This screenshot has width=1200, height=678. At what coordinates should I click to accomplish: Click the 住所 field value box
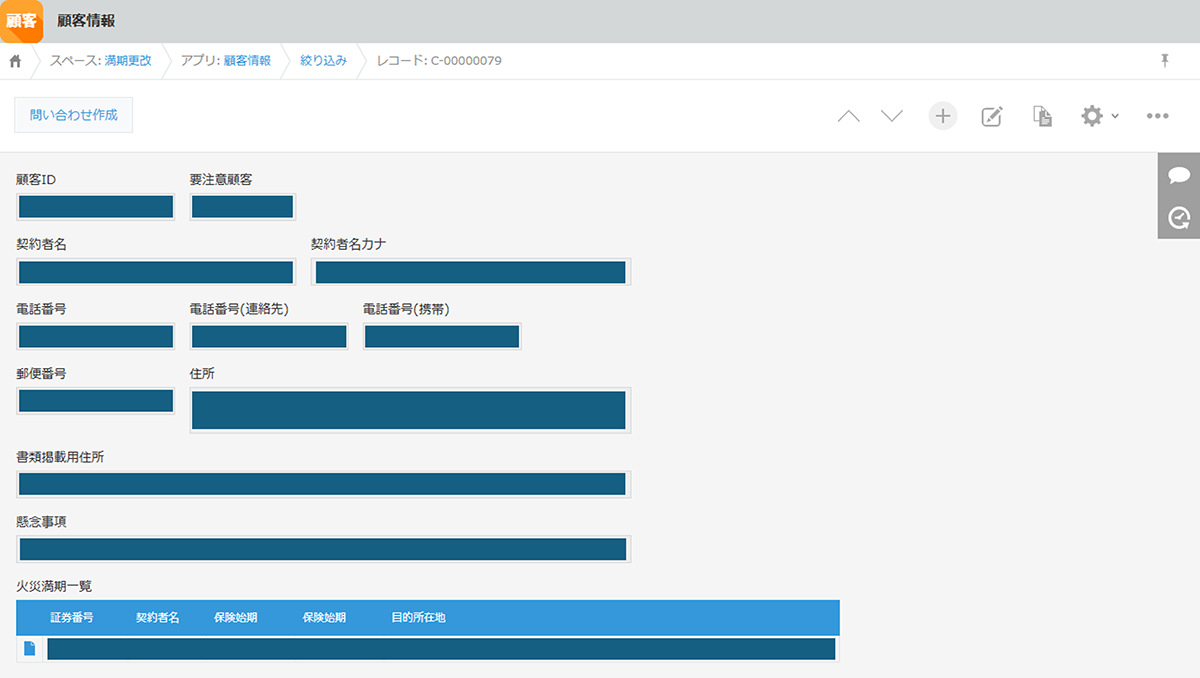point(409,411)
